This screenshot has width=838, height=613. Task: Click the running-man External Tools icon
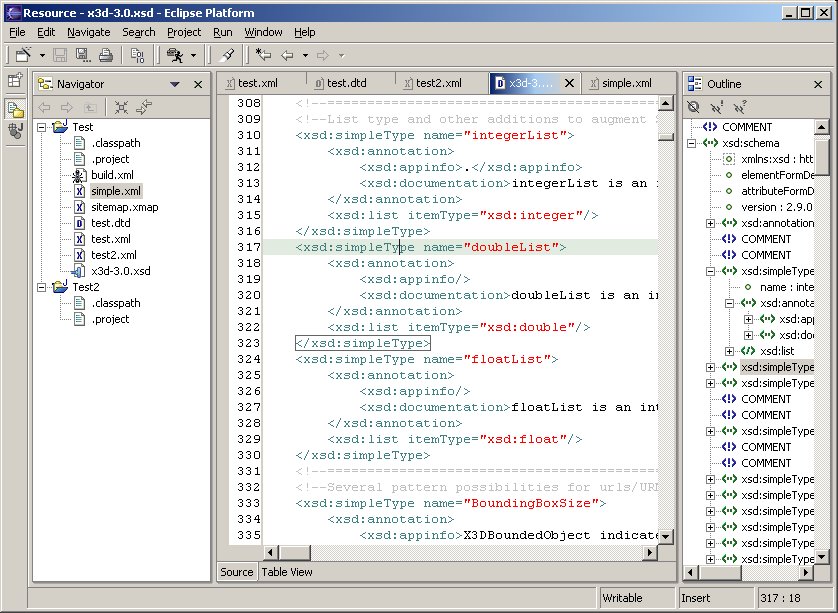[x=175, y=55]
